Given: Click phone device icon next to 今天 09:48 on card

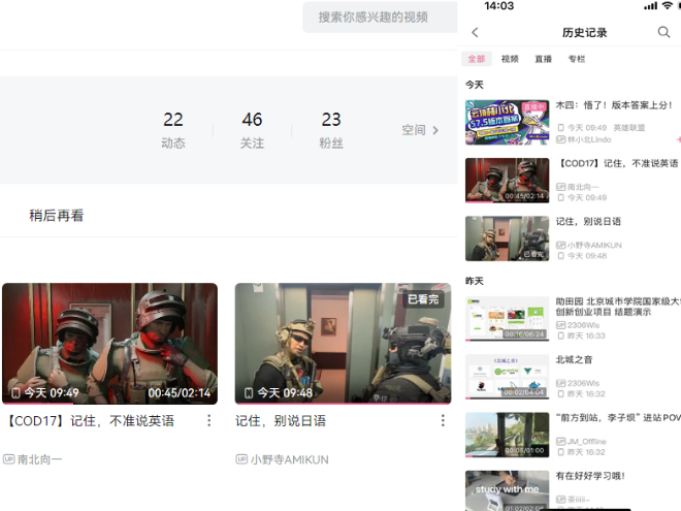Looking at the screenshot, I should pos(248,393).
